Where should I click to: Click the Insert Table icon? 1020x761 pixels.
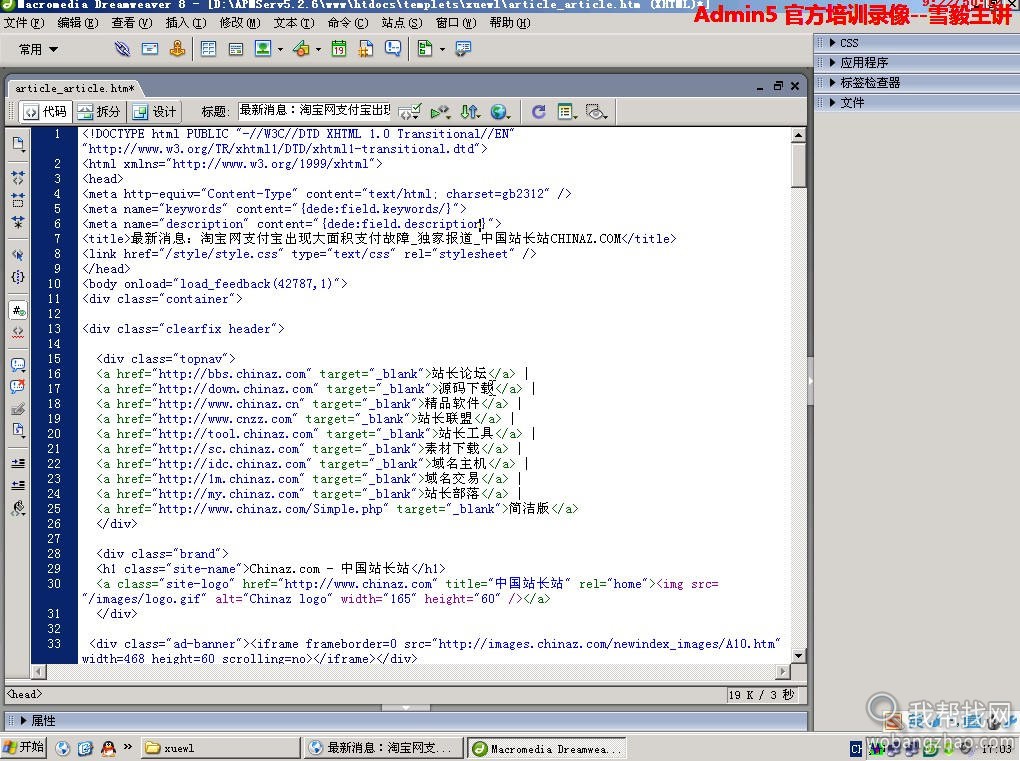(208, 49)
